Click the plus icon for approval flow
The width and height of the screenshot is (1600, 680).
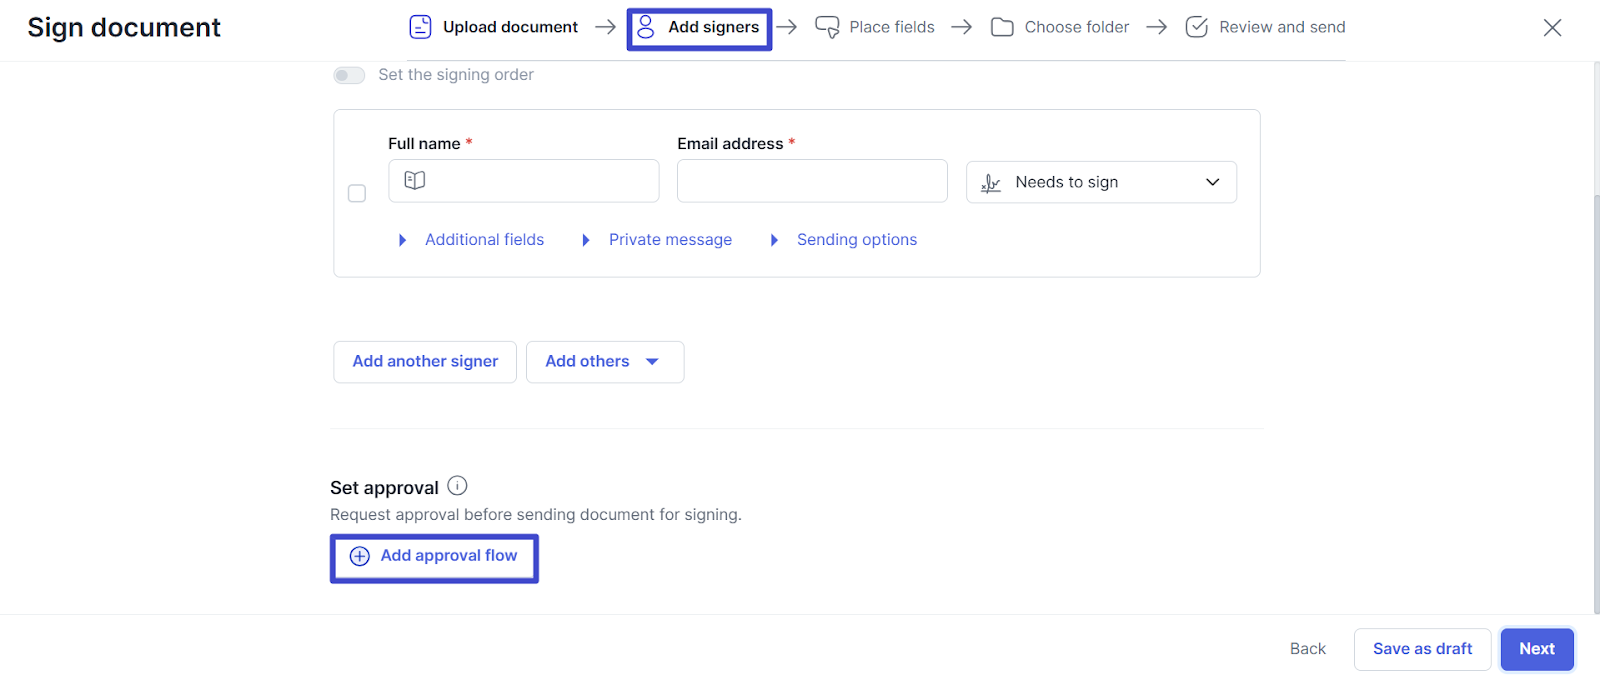click(360, 556)
